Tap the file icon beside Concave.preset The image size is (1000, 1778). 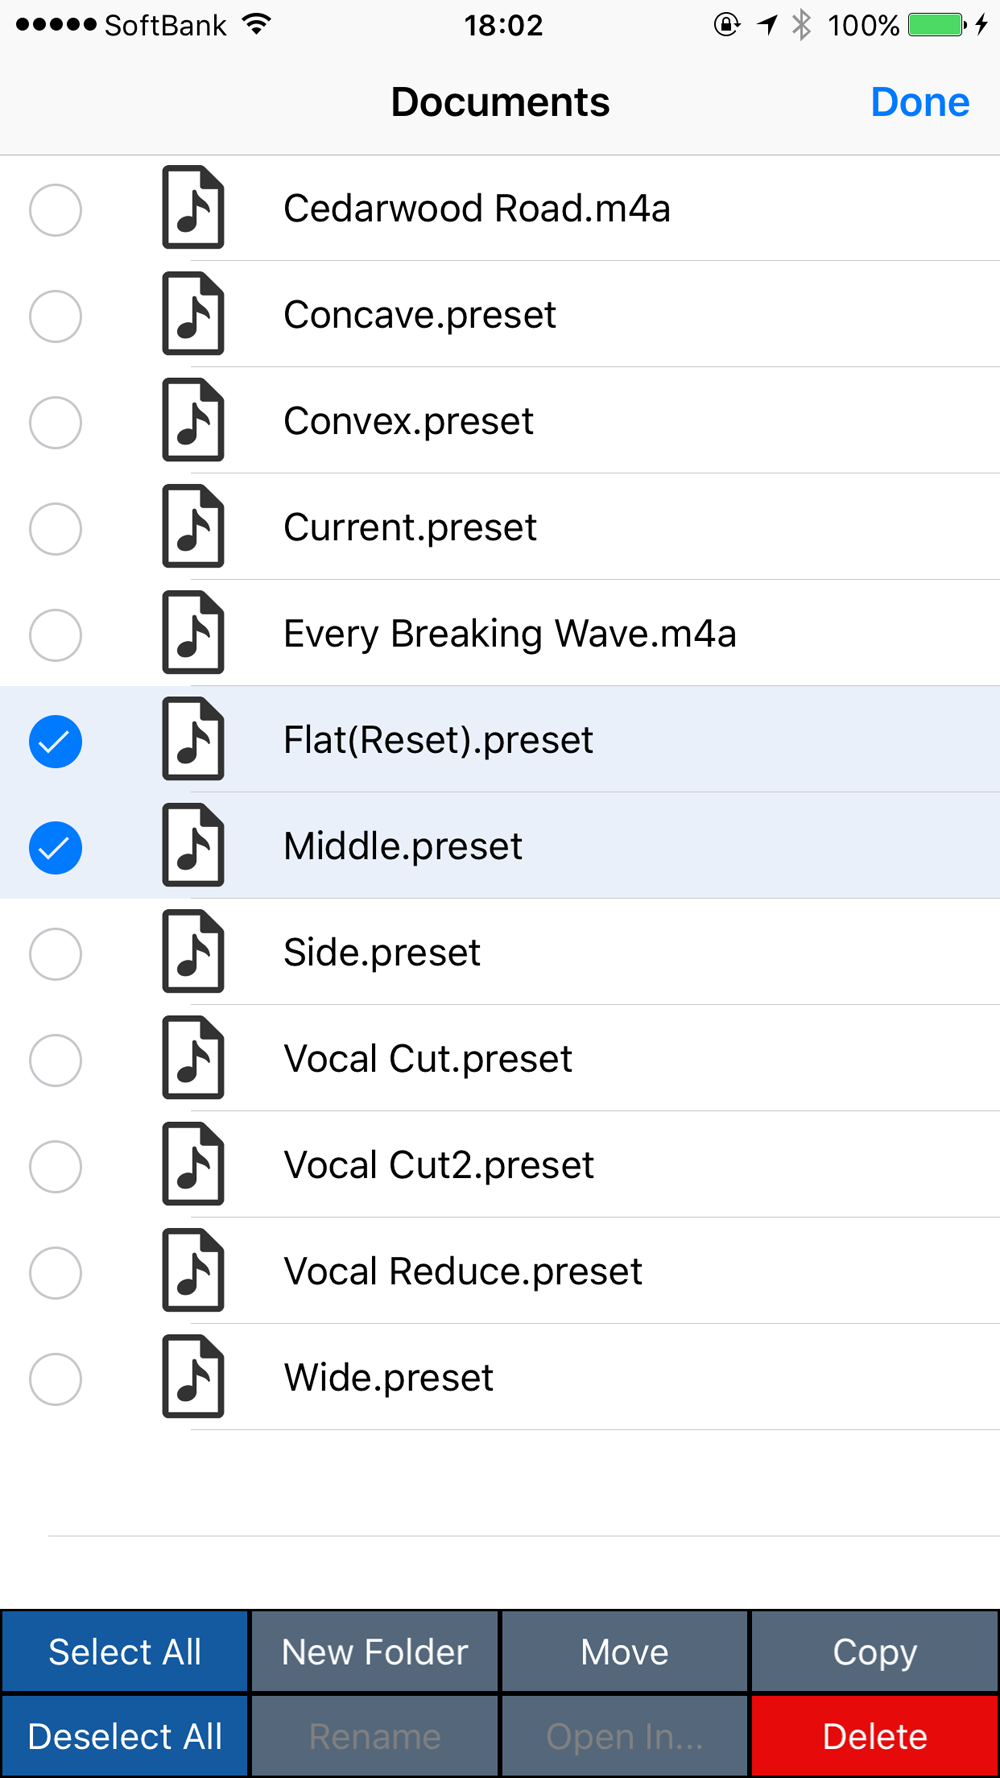pyautogui.click(x=193, y=314)
